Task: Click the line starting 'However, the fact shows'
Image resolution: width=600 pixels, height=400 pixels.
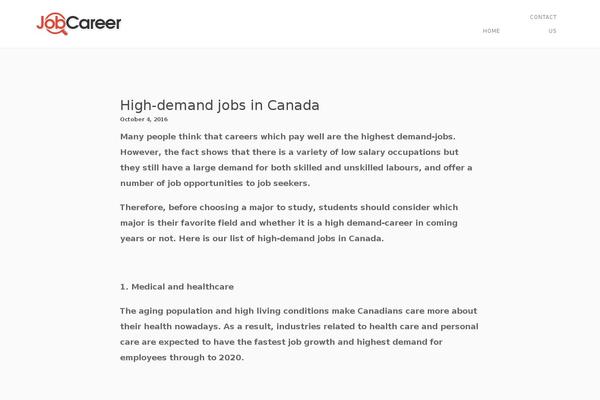Action: coord(289,152)
